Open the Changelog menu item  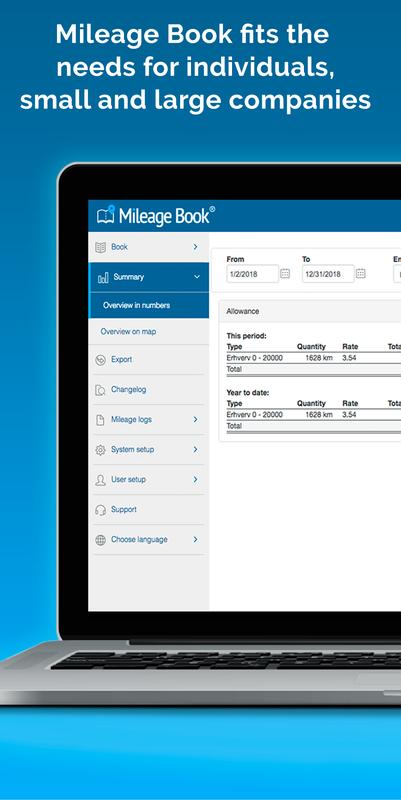[148, 390]
